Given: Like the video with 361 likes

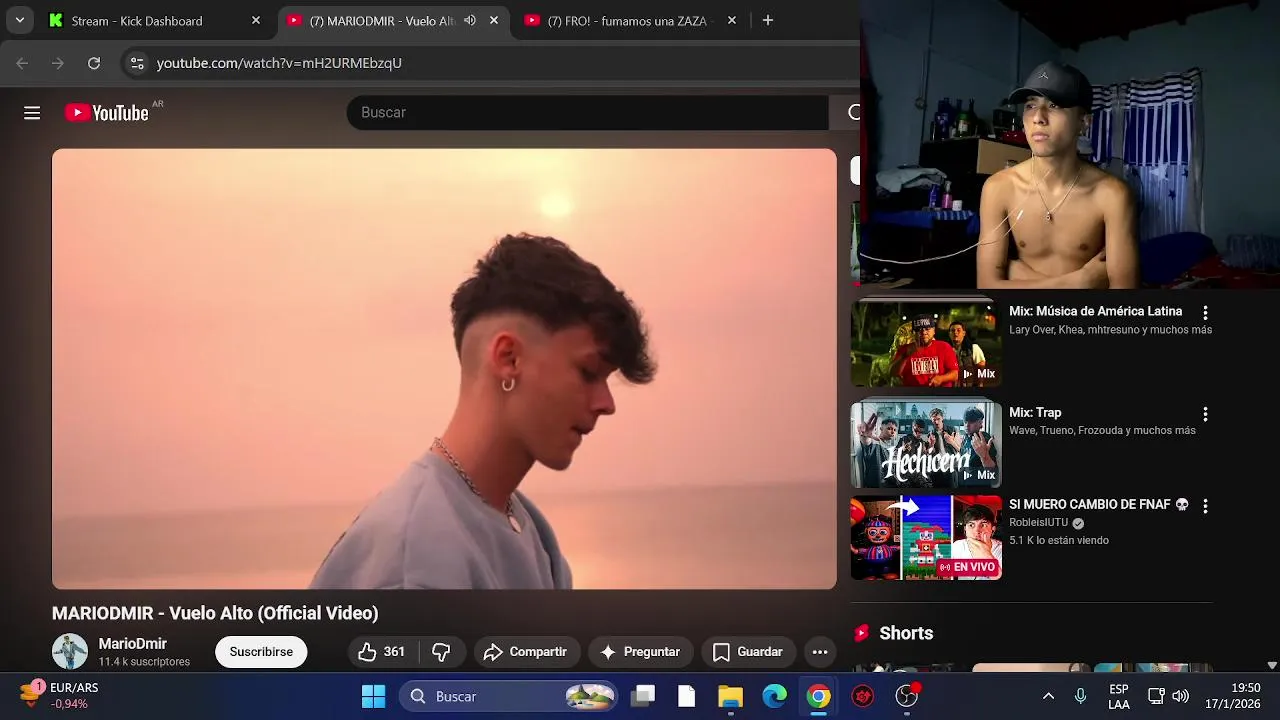Looking at the screenshot, I should pyautogui.click(x=381, y=652).
